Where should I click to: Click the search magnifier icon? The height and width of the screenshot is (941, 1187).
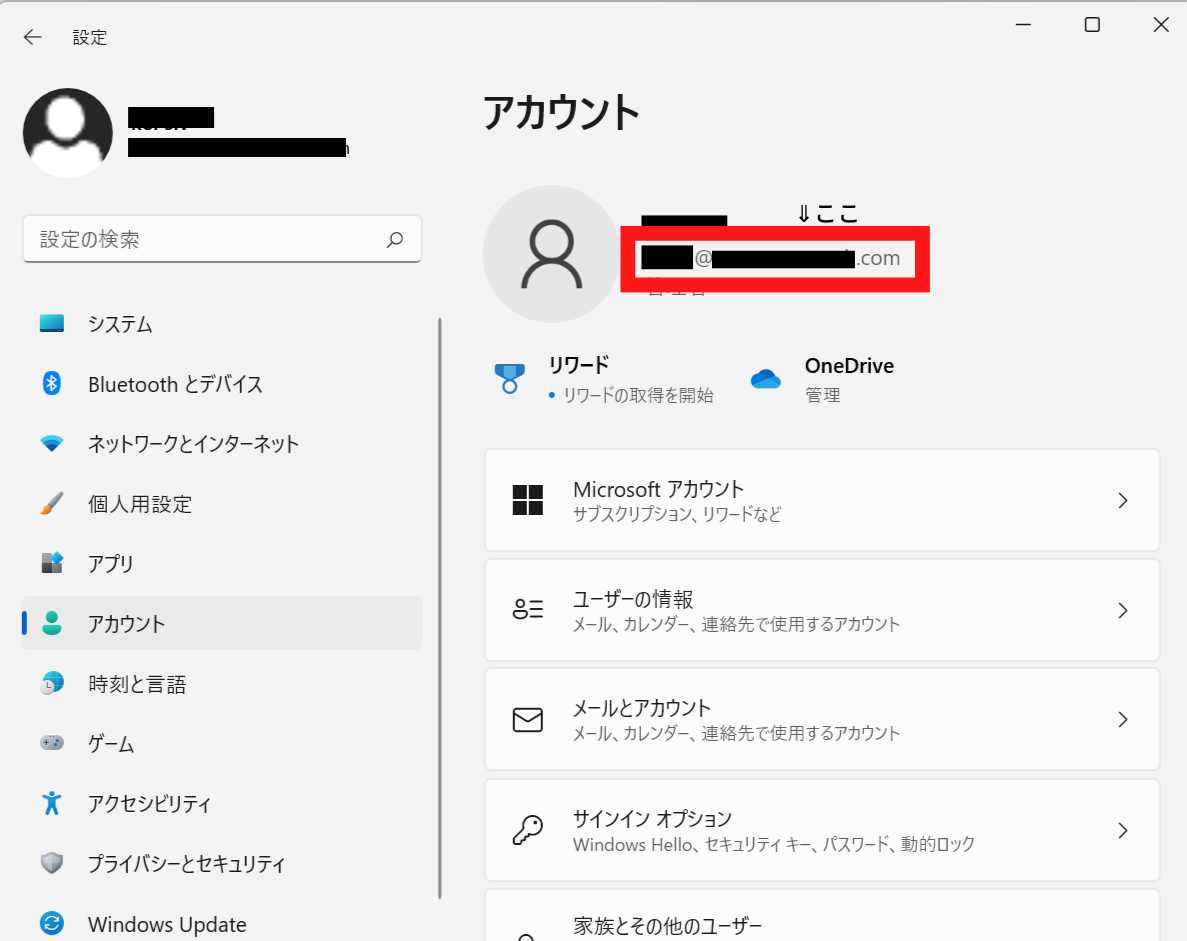pyautogui.click(x=395, y=240)
